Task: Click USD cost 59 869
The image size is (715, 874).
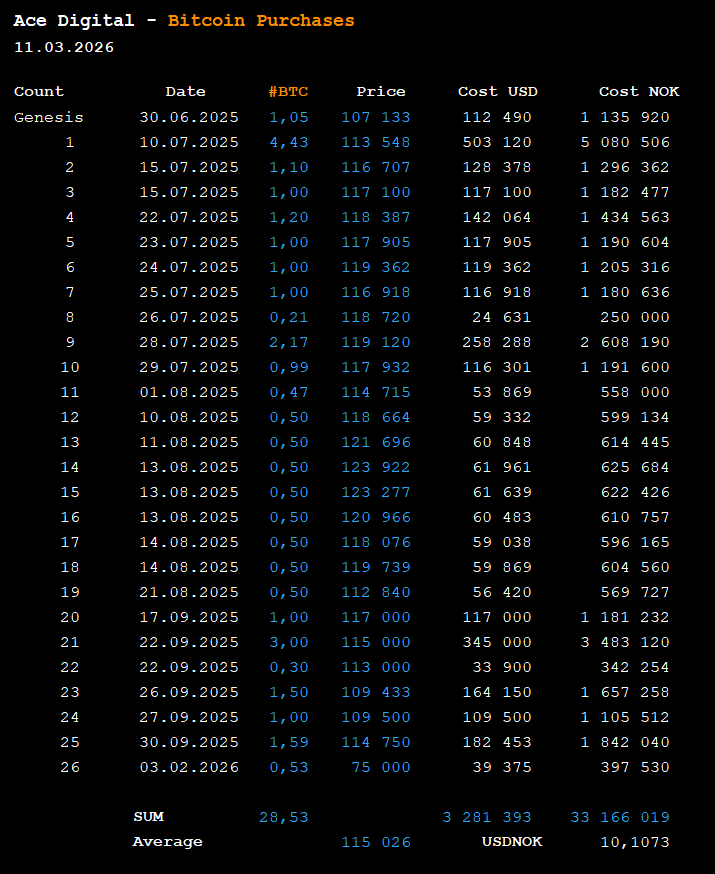Action: 502,567
